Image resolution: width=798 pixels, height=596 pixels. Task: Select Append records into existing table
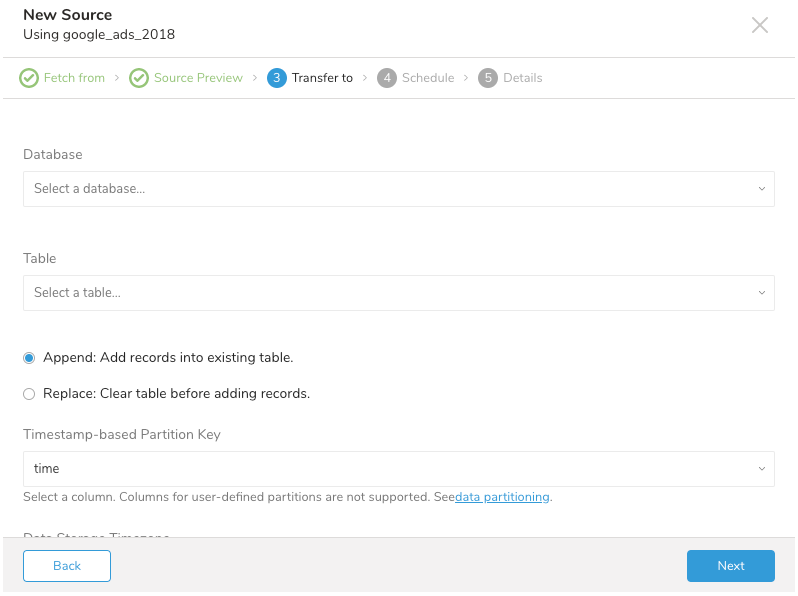click(29, 358)
